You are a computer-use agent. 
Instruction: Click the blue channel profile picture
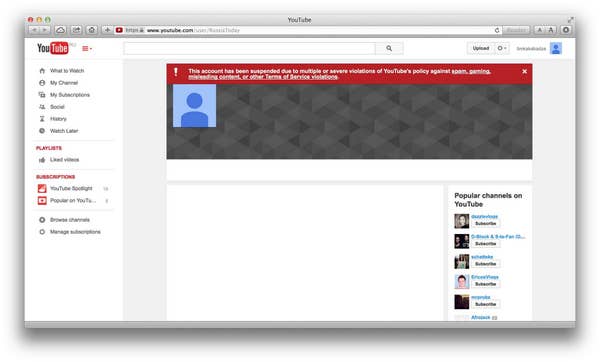(x=194, y=106)
